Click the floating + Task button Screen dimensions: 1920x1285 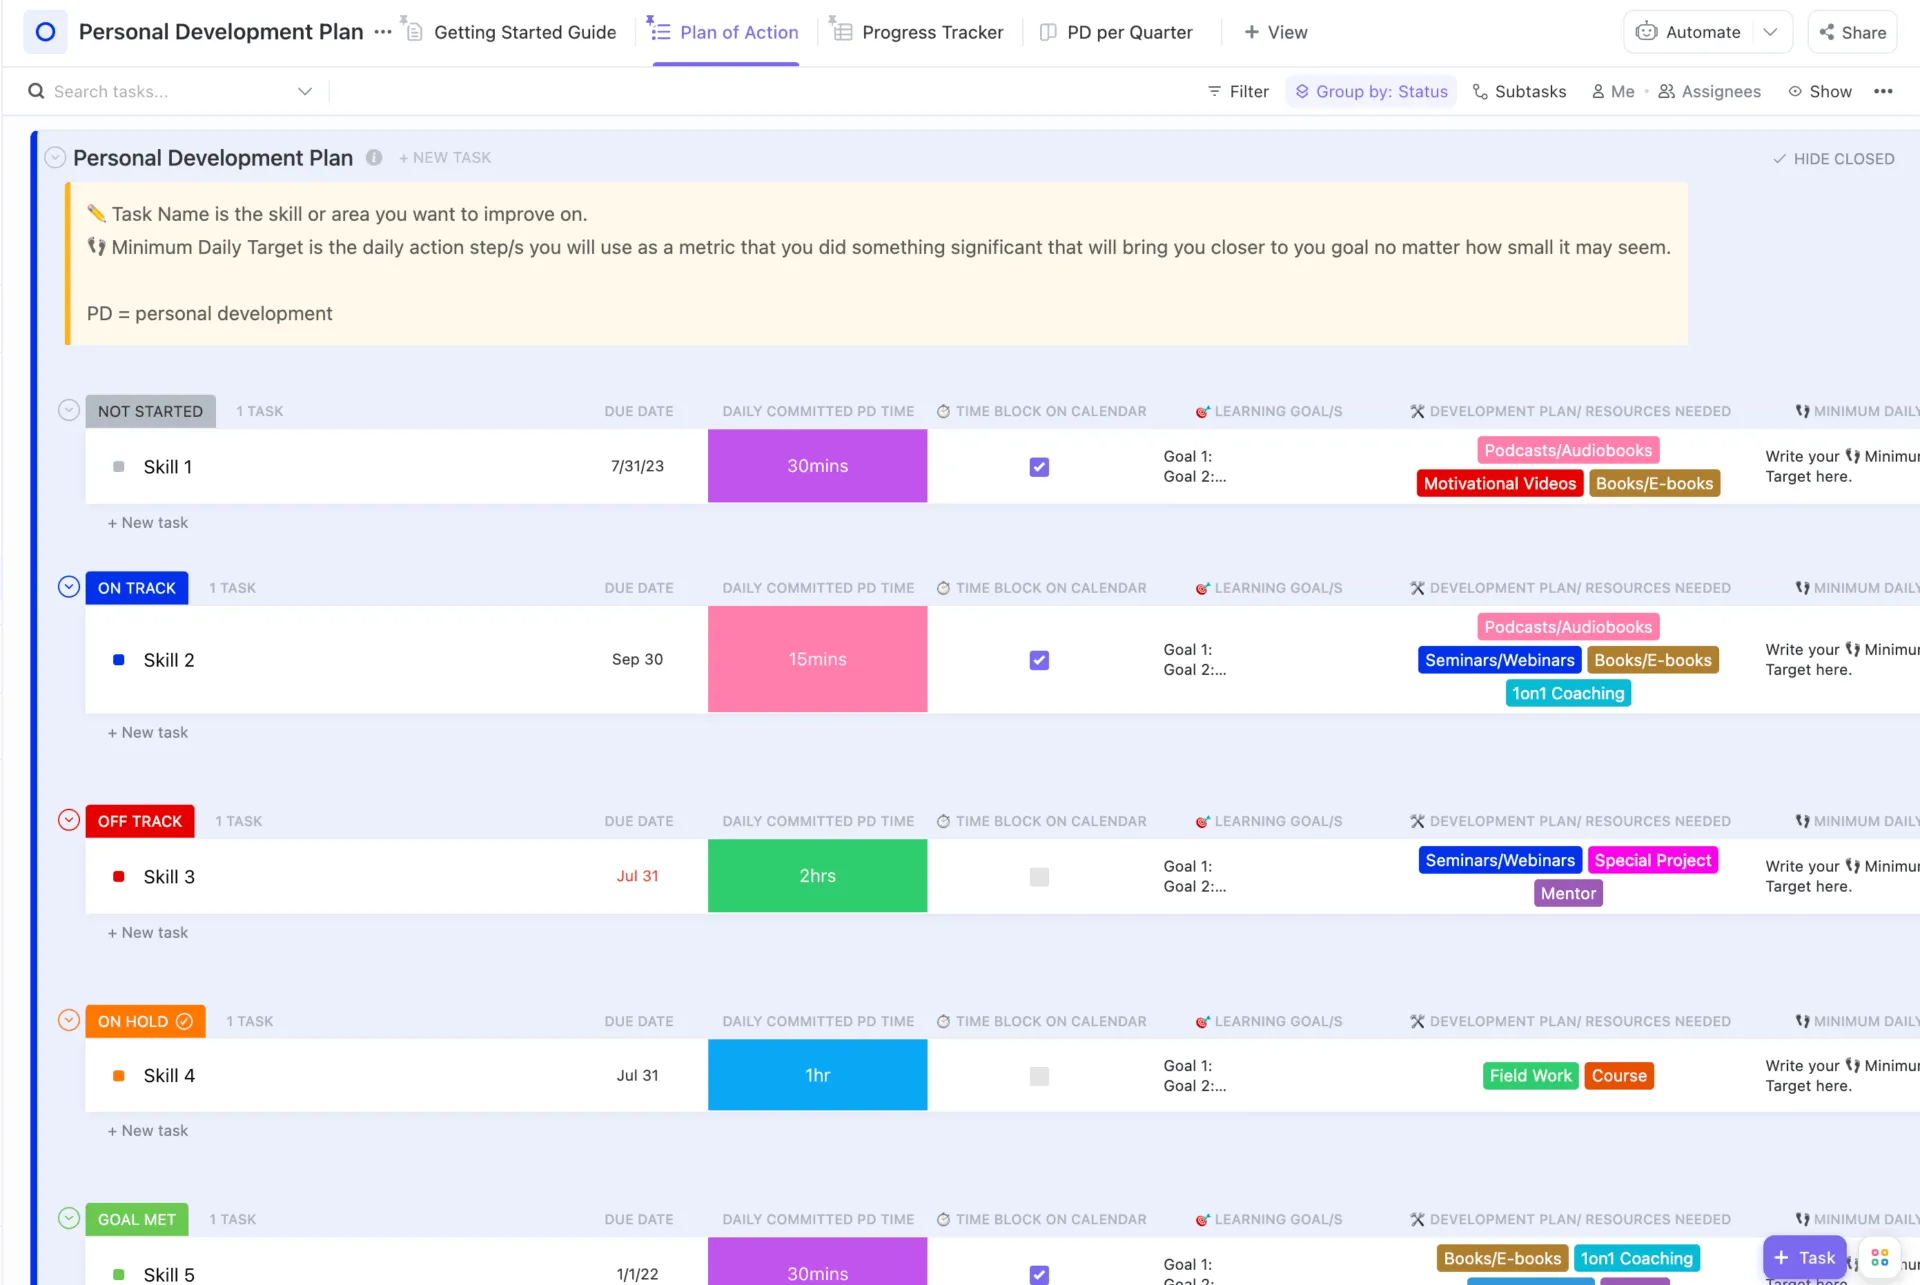pos(1804,1257)
